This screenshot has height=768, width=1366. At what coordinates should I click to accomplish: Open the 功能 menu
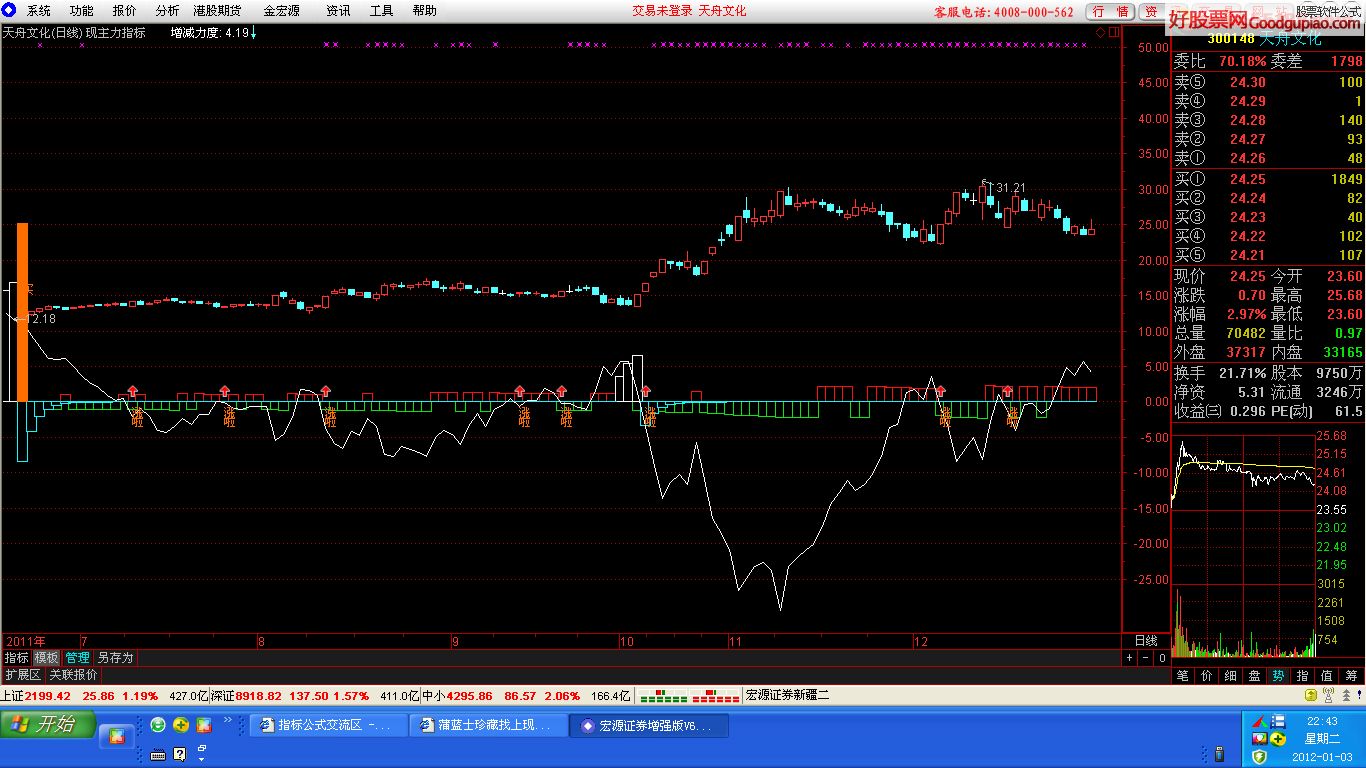[x=81, y=11]
